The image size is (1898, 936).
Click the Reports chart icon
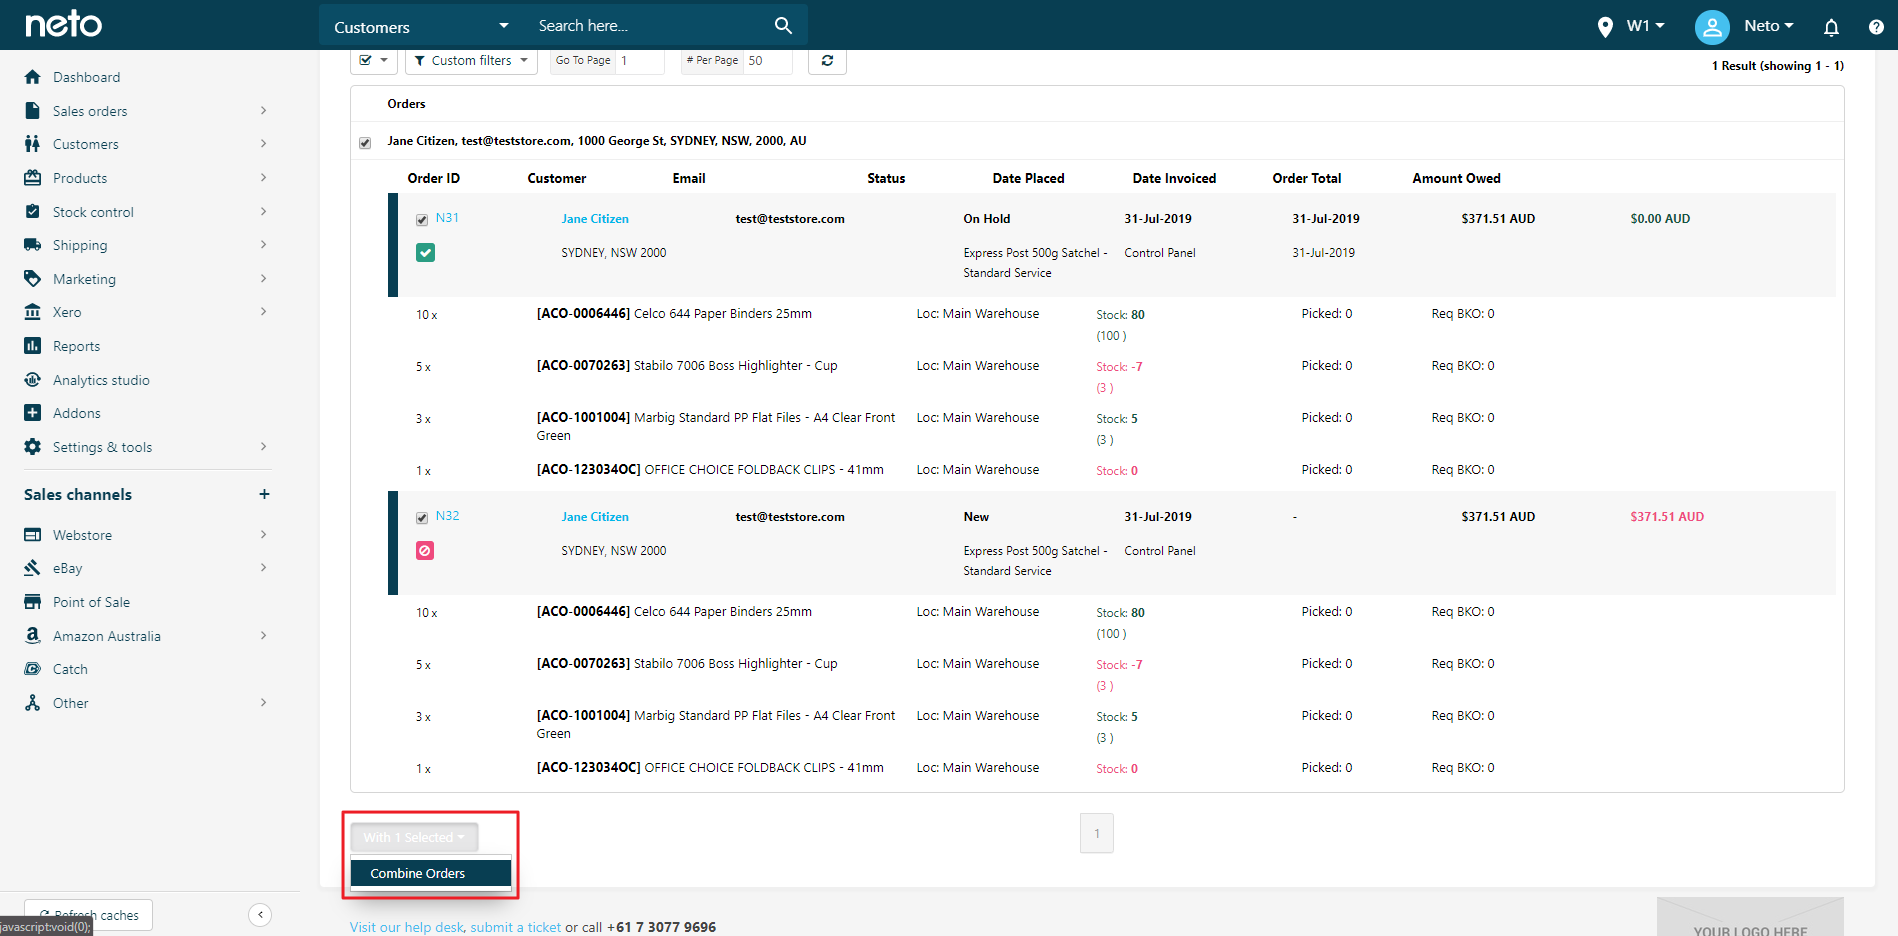click(x=33, y=346)
